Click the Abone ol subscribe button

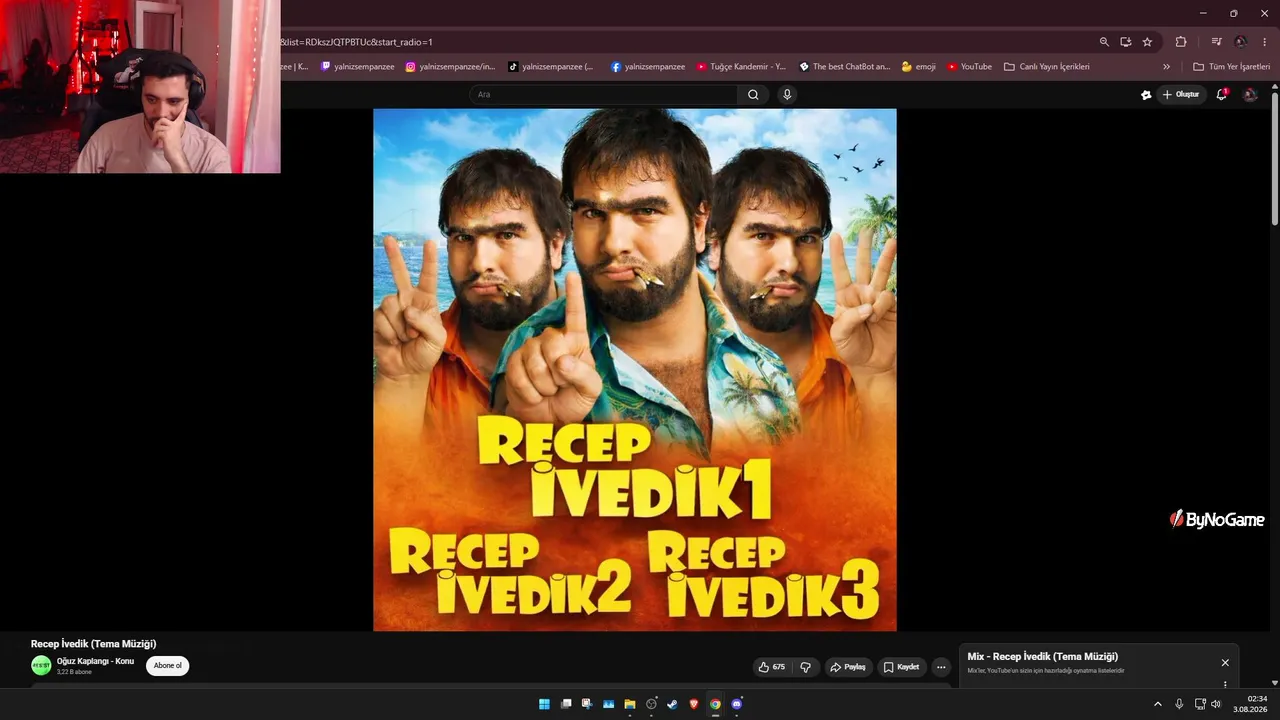pos(168,666)
